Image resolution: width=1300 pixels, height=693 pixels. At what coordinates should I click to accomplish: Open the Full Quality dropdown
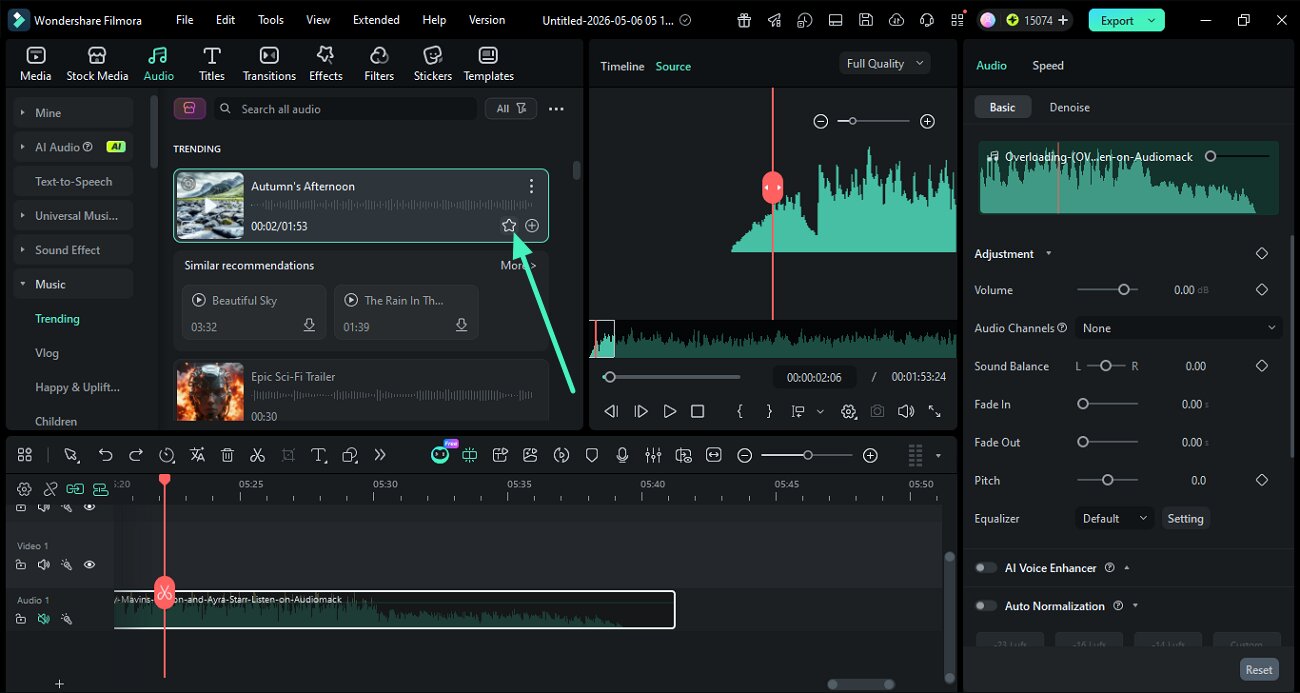[x=885, y=63]
